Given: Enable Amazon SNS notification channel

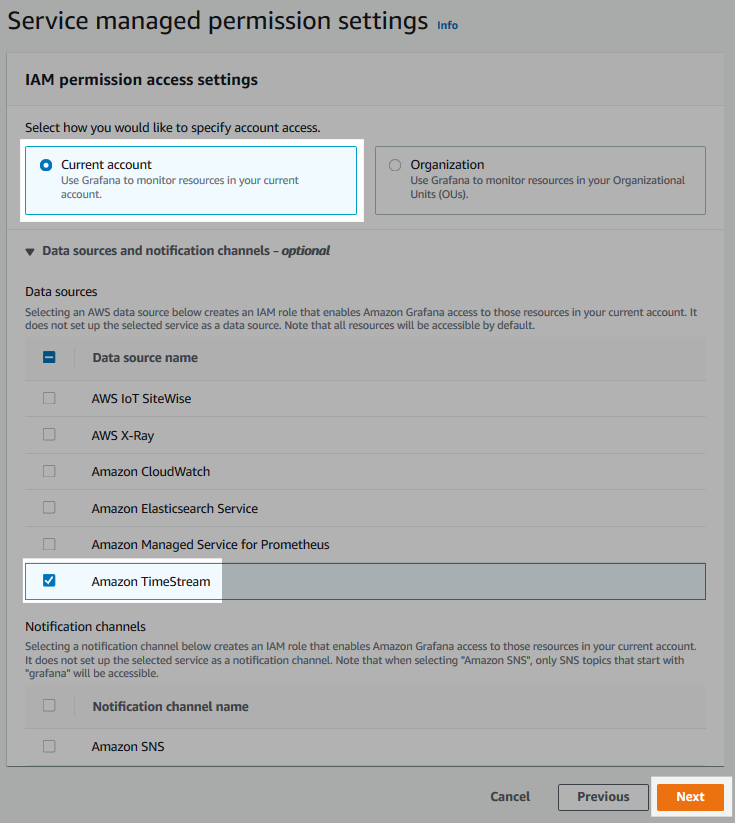Looking at the screenshot, I should click(x=49, y=746).
